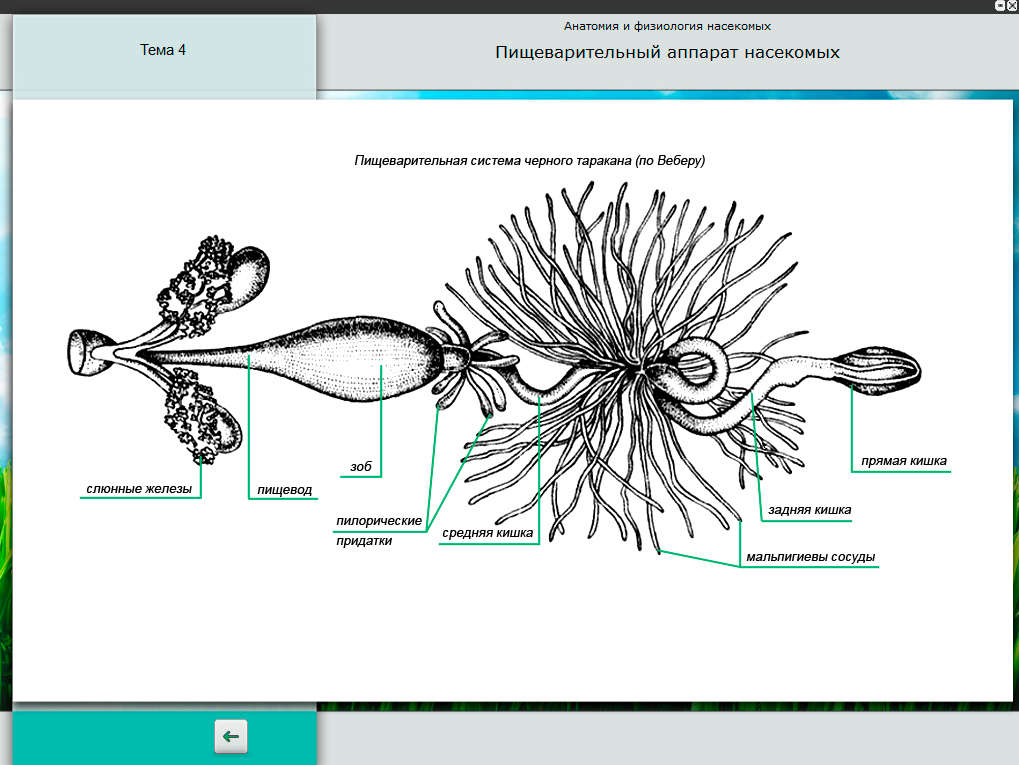The image size is (1019, 765).
Task: Click the 'слюнные железы' label
Action: click(x=139, y=489)
